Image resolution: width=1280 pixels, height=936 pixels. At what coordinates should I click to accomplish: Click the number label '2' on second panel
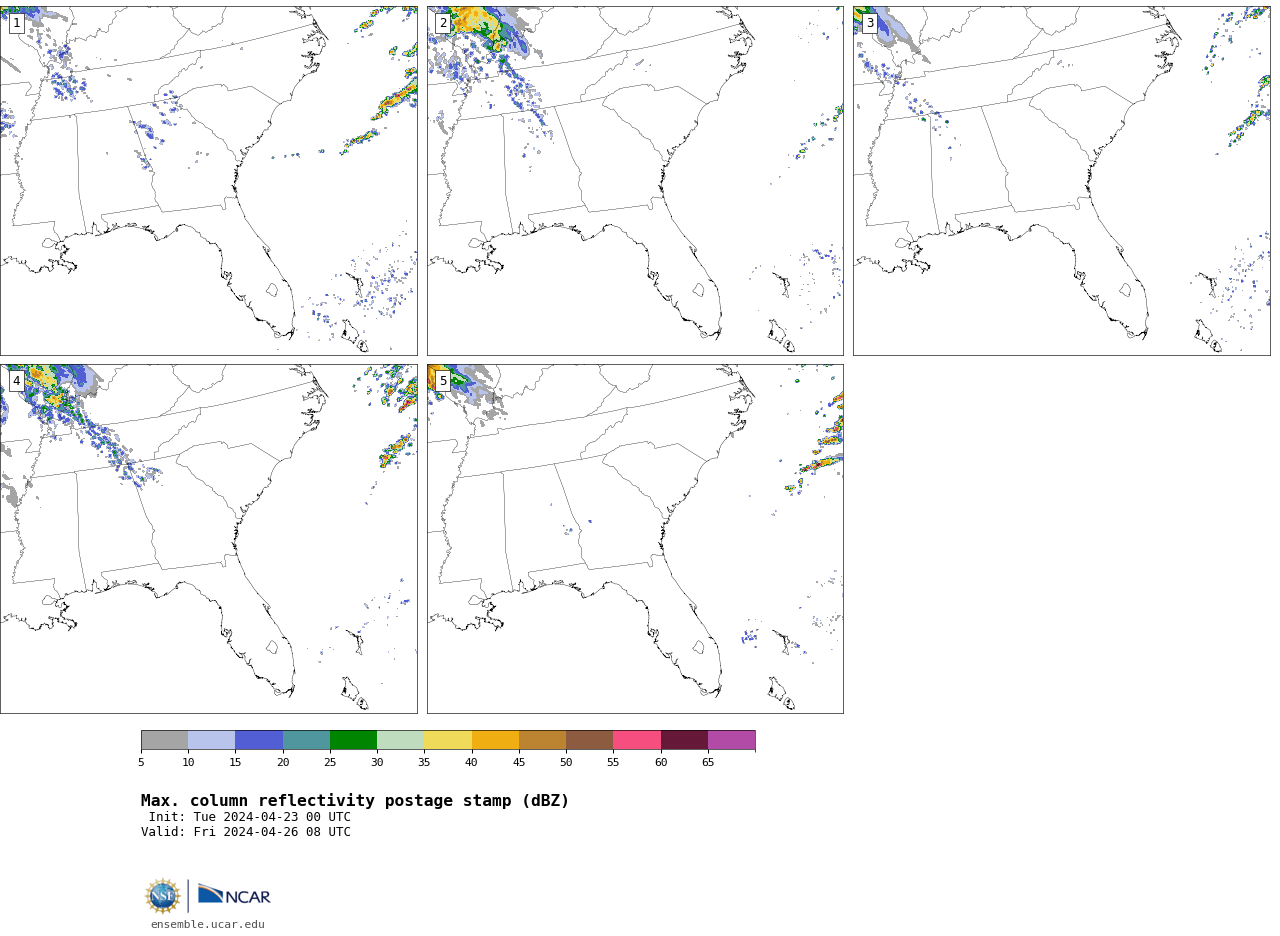(x=443, y=23)
